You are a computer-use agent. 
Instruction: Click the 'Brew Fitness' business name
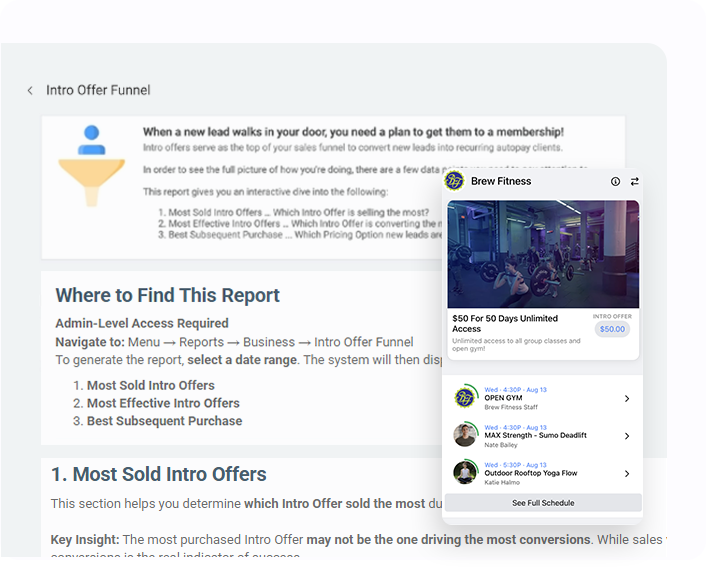coord(501,181)
